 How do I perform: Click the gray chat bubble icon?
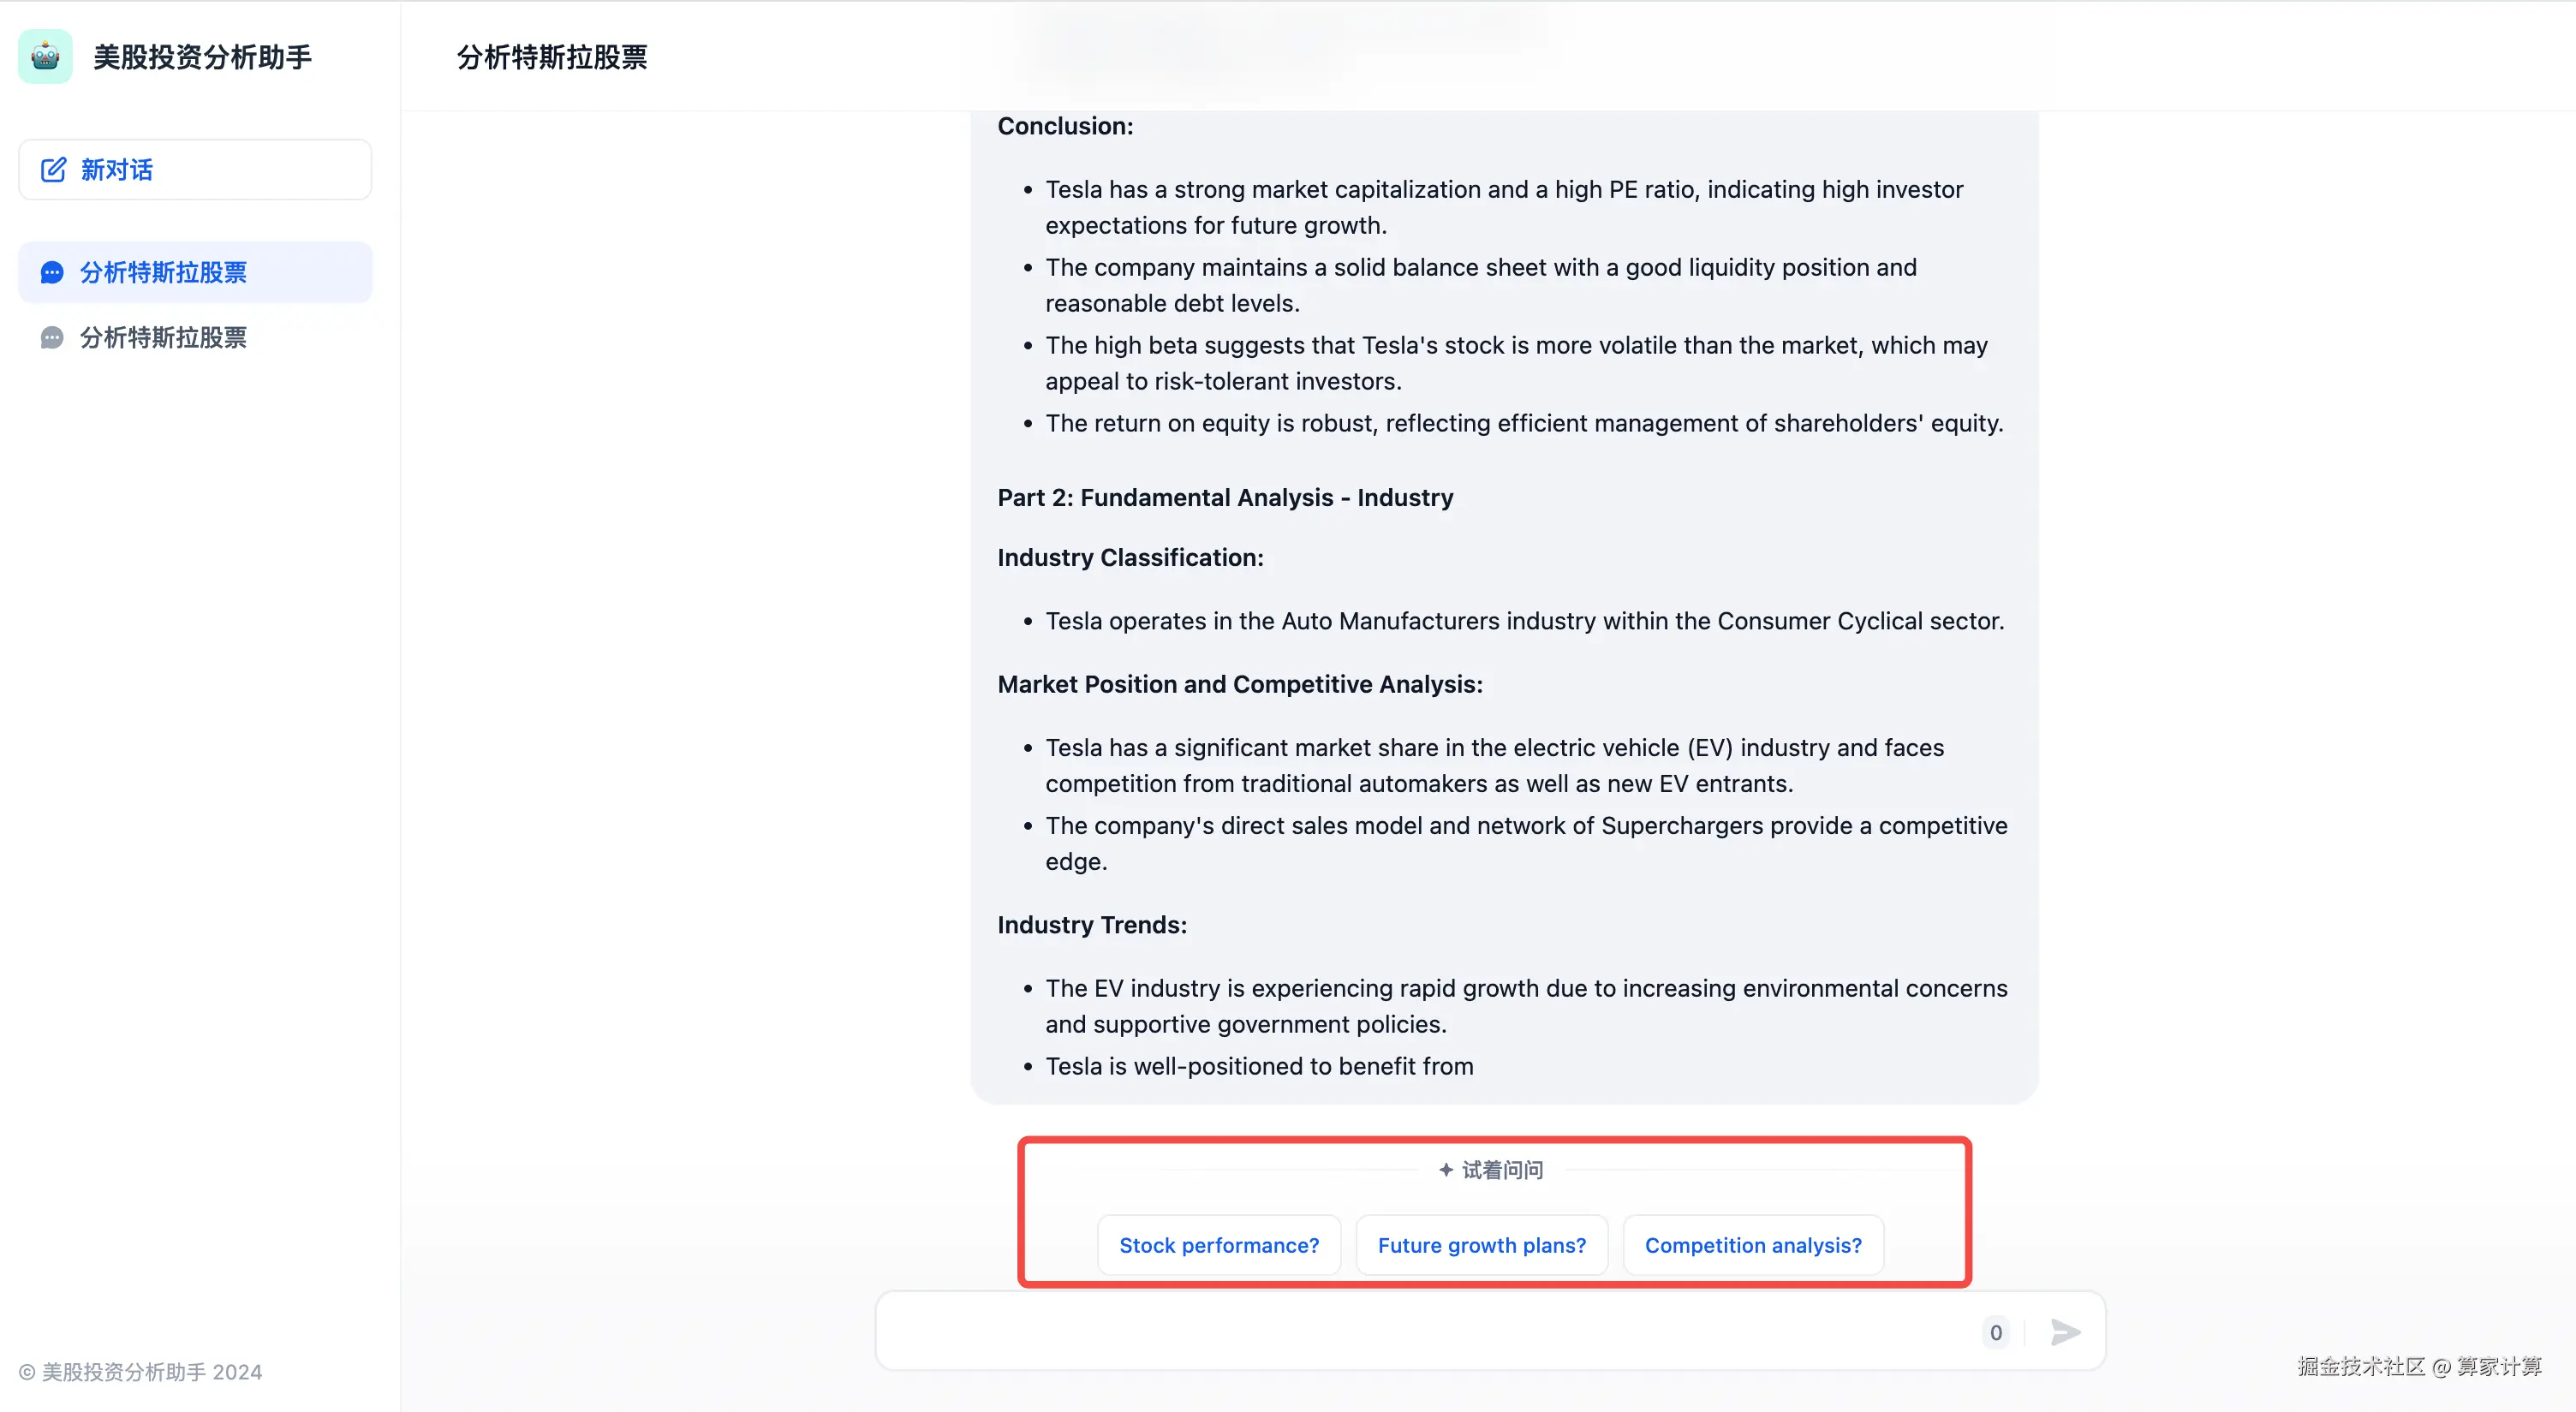(52, 338)
